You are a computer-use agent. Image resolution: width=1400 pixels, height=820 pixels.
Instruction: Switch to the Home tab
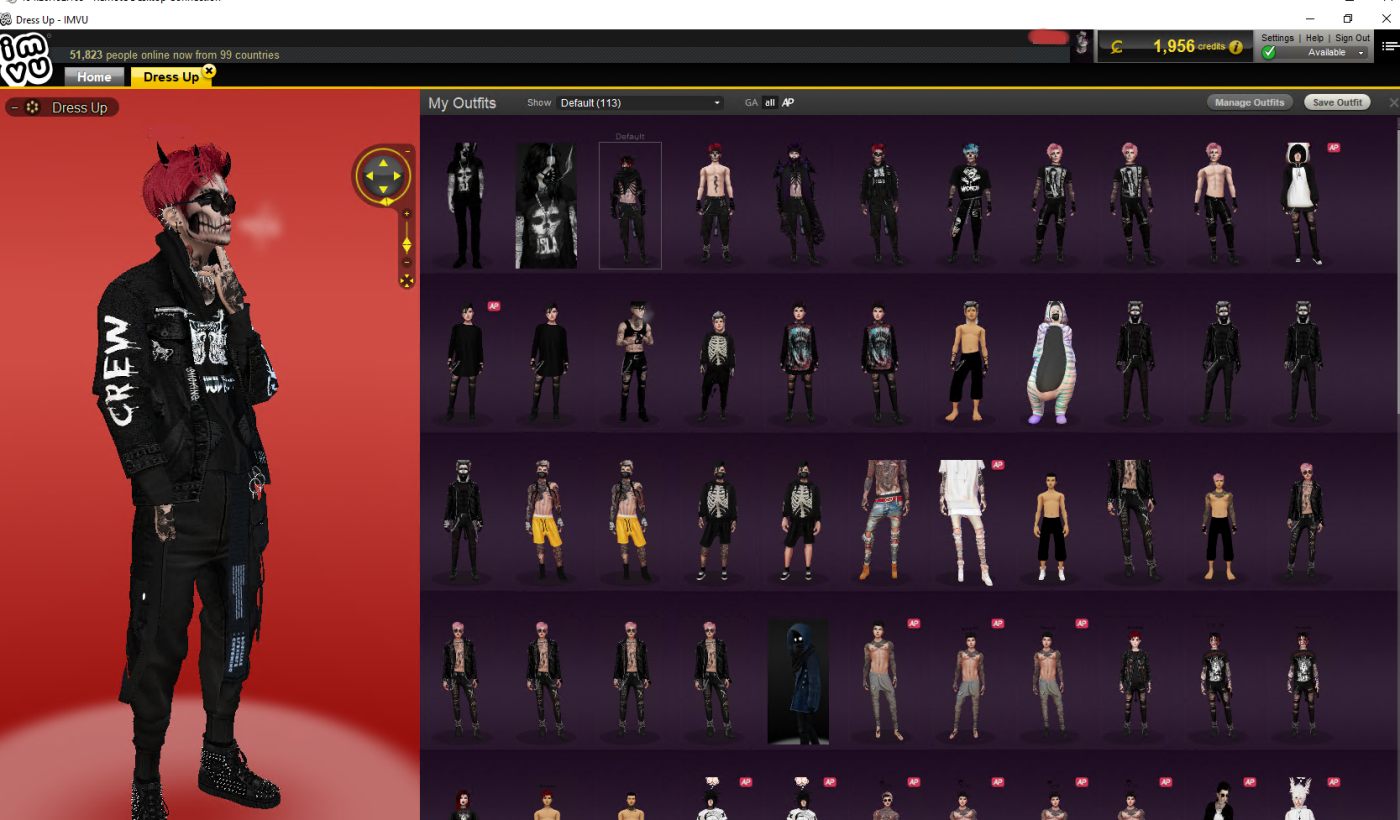coord(94,77)
